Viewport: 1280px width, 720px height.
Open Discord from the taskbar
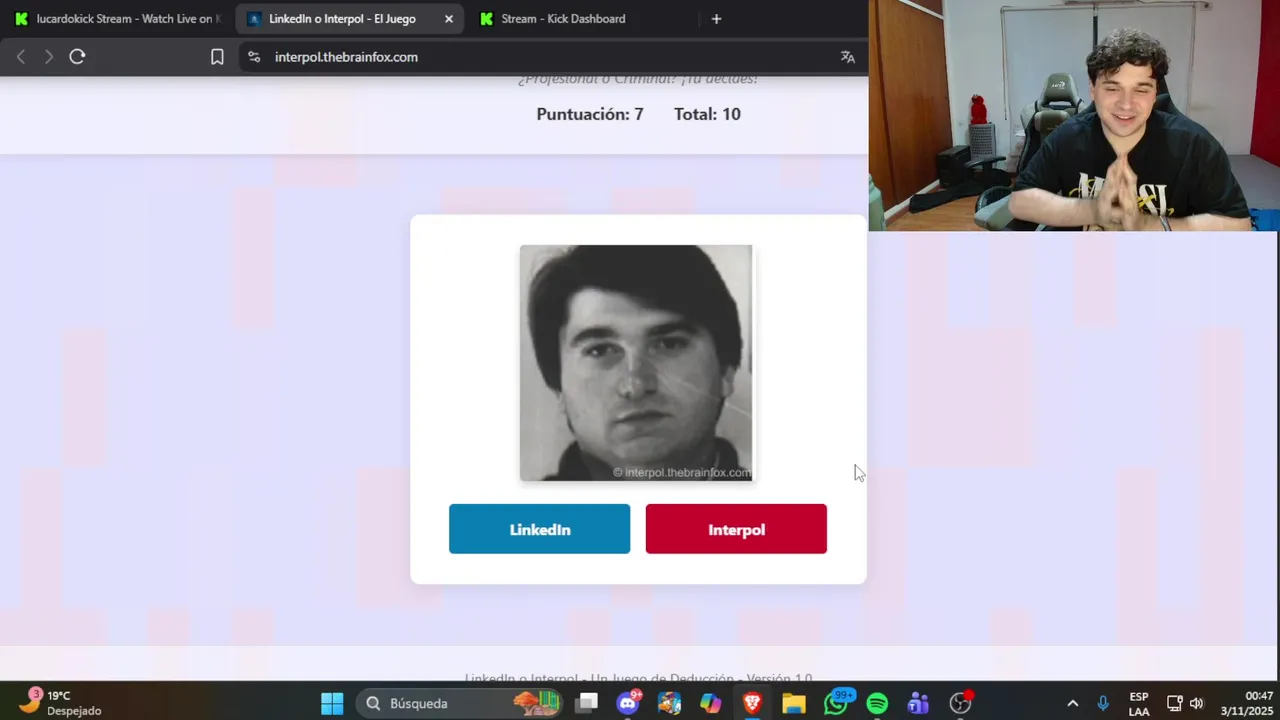pos(629,703)
